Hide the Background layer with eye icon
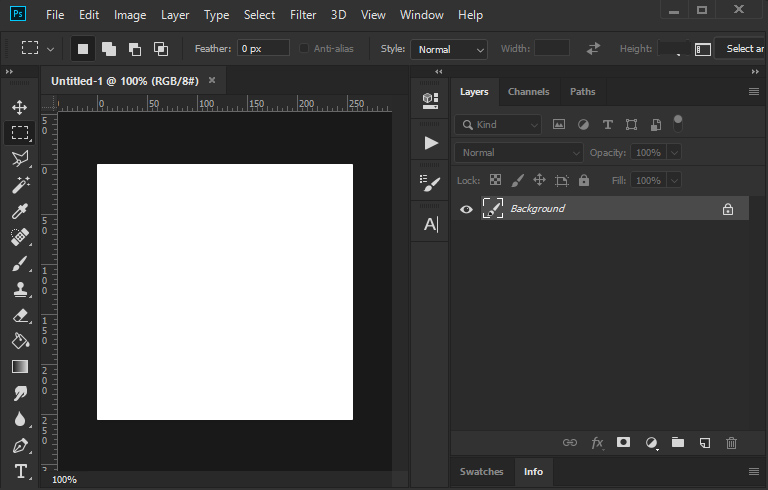This screenshot has width=768, height=490. pyautogui.click(x=466, y=209)
